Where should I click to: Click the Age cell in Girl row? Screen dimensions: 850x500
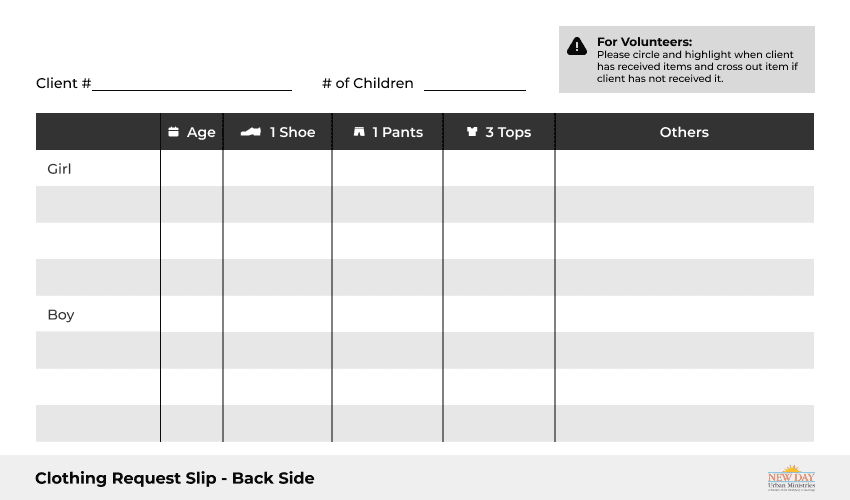tap(192, 168)
